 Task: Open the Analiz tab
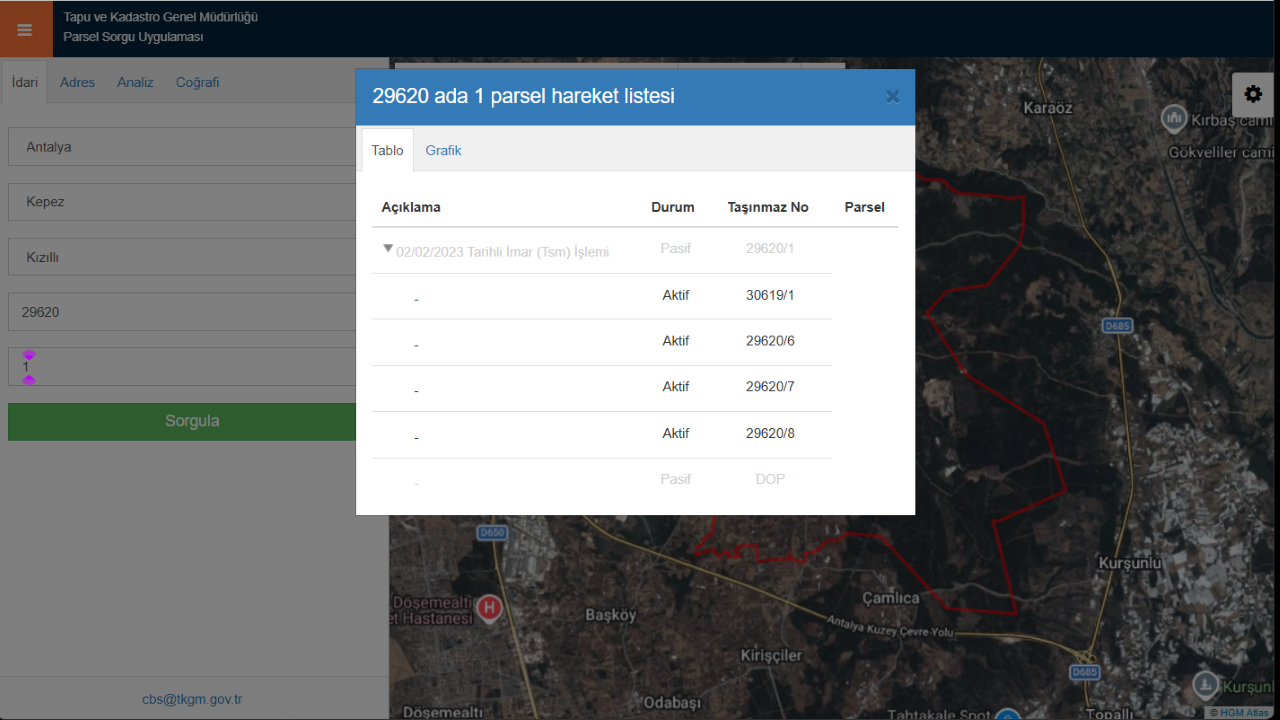tap(135, 82)
